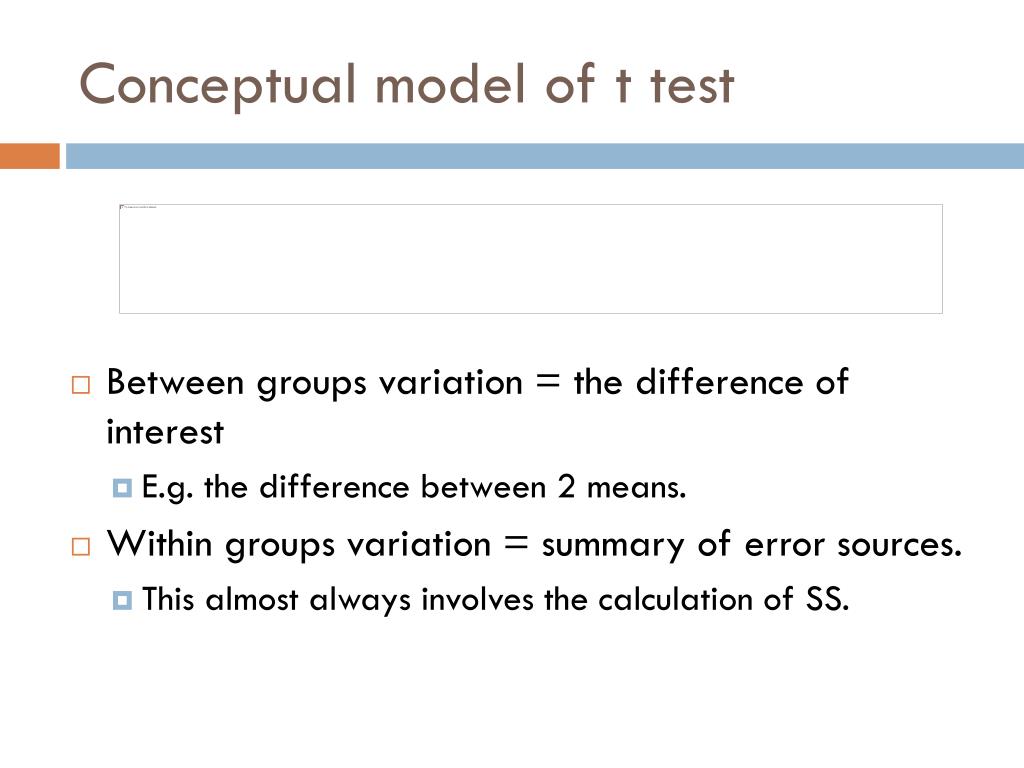Click the equals sign after 'Within groups variation'

pyautogui.click(x=516, y=543)
